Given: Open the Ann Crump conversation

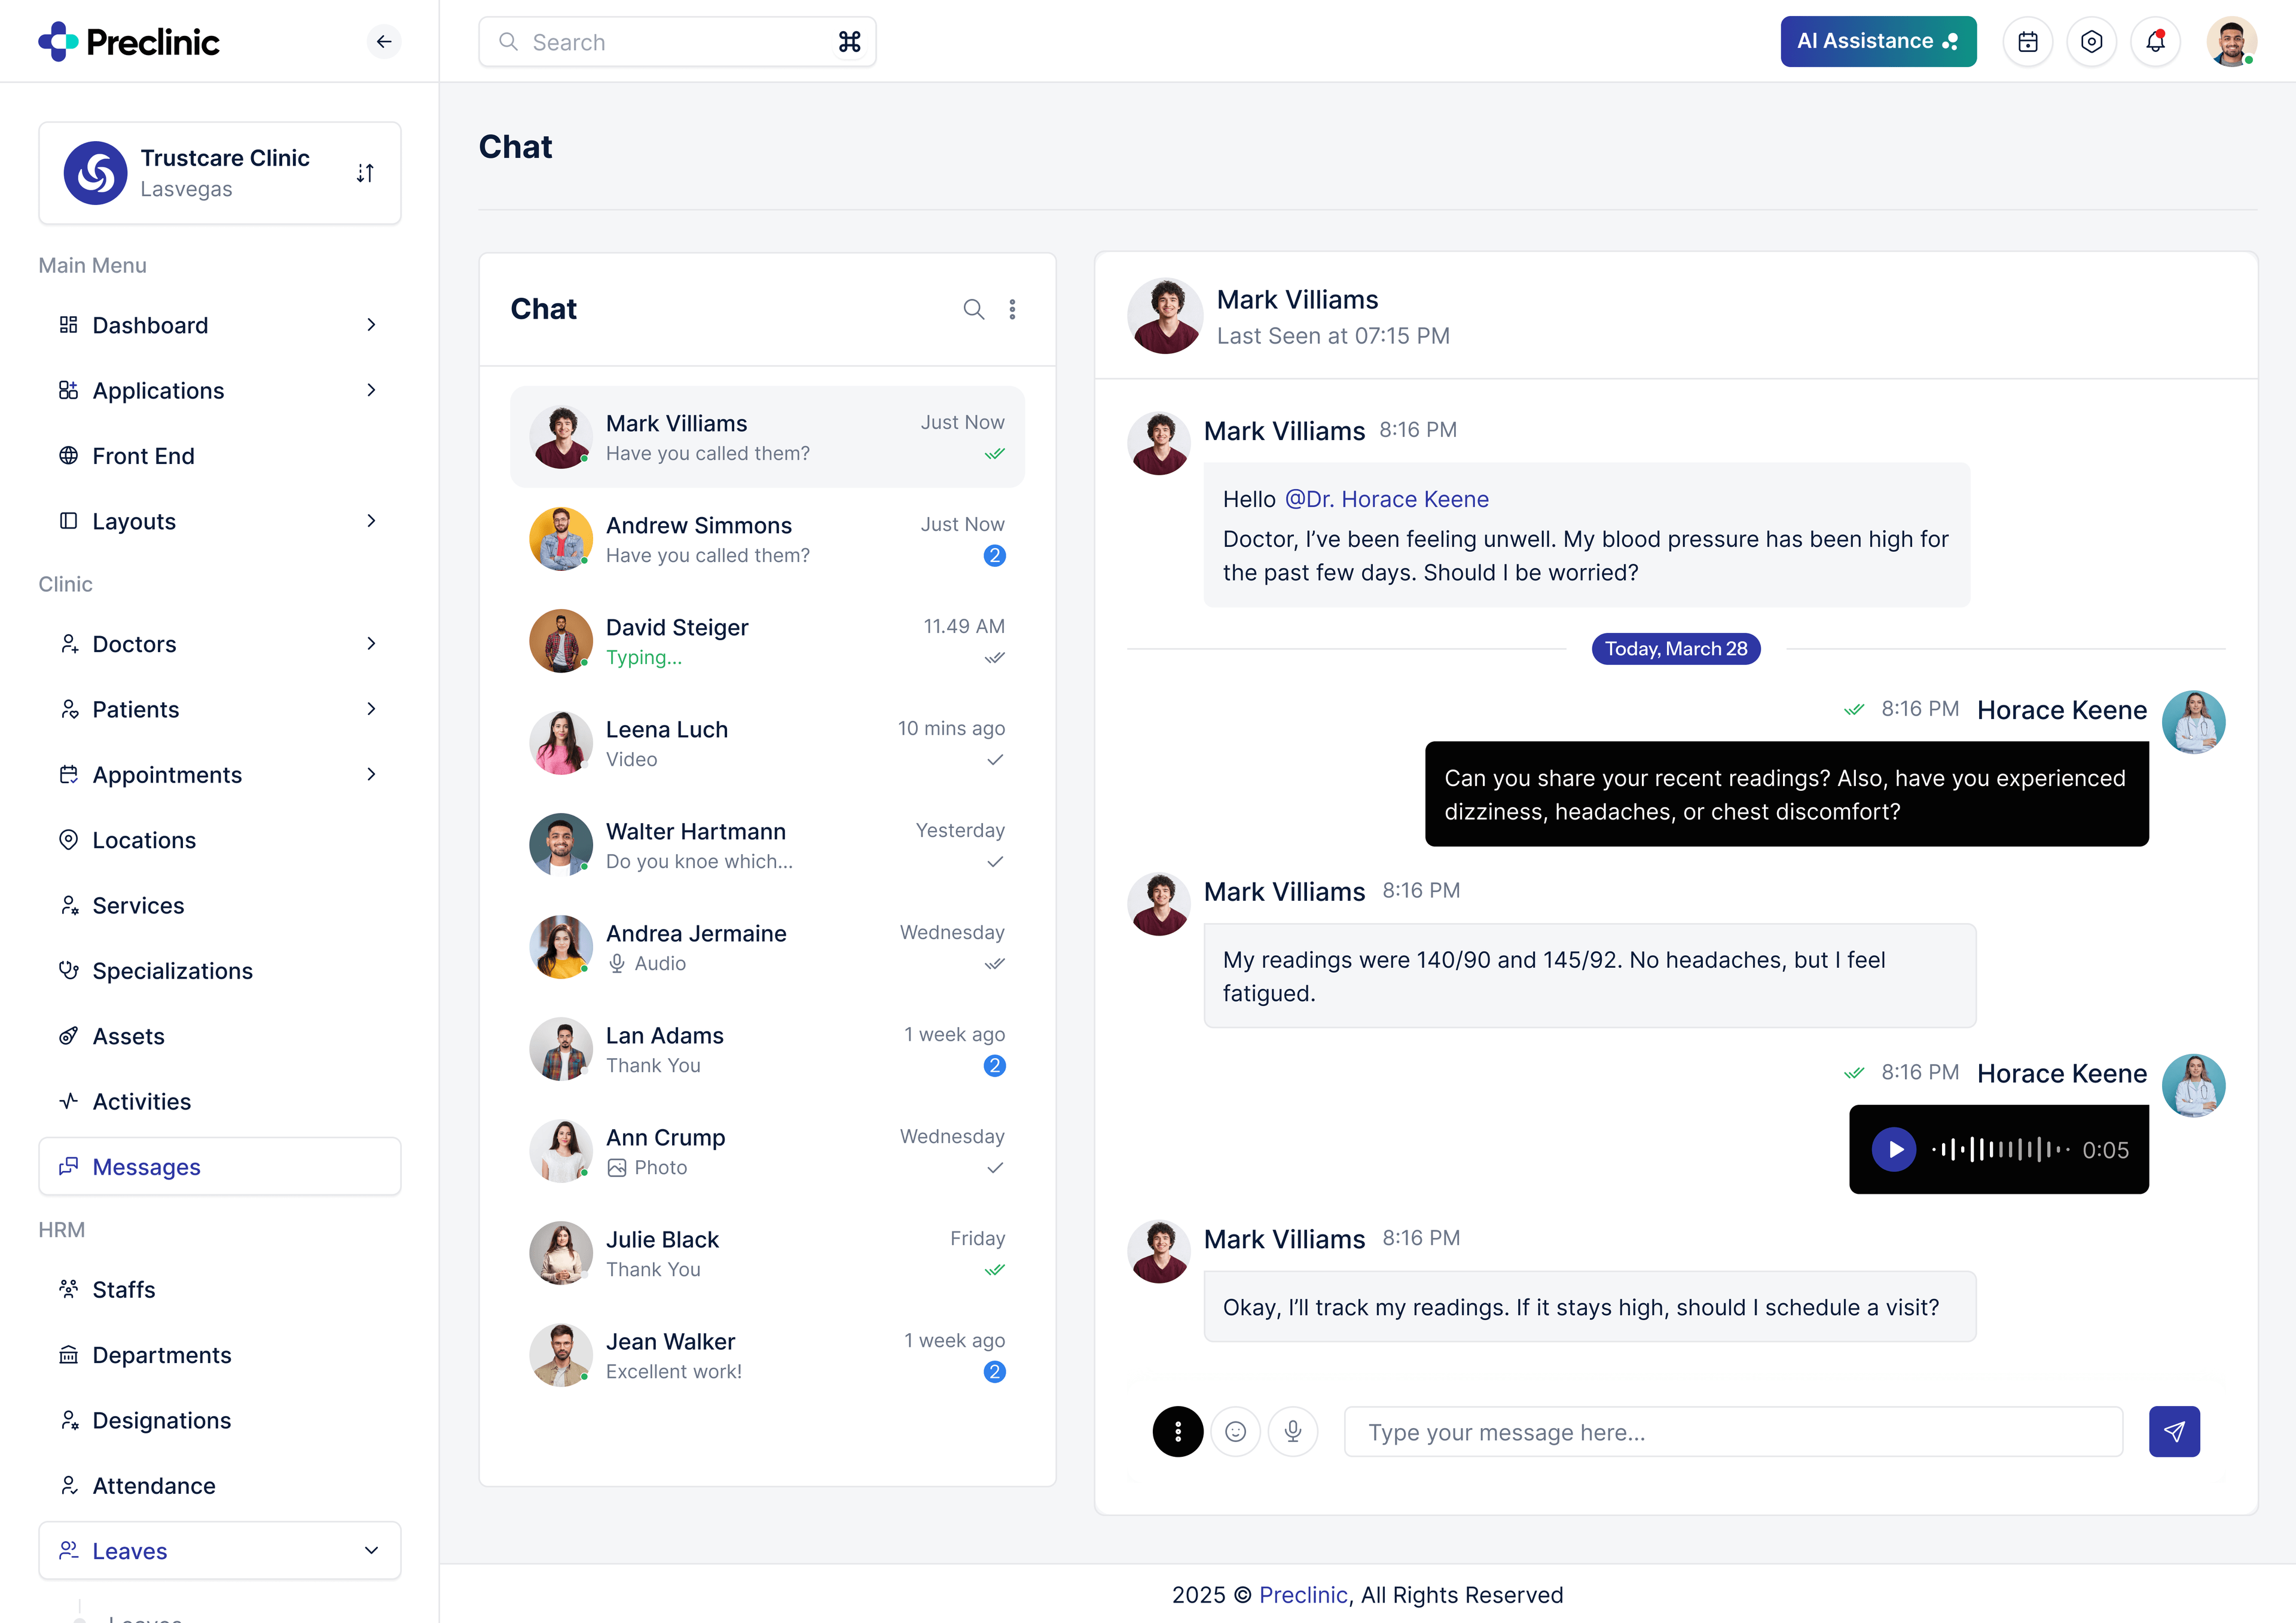Looking at the screenshot, I should point(767,1151).
